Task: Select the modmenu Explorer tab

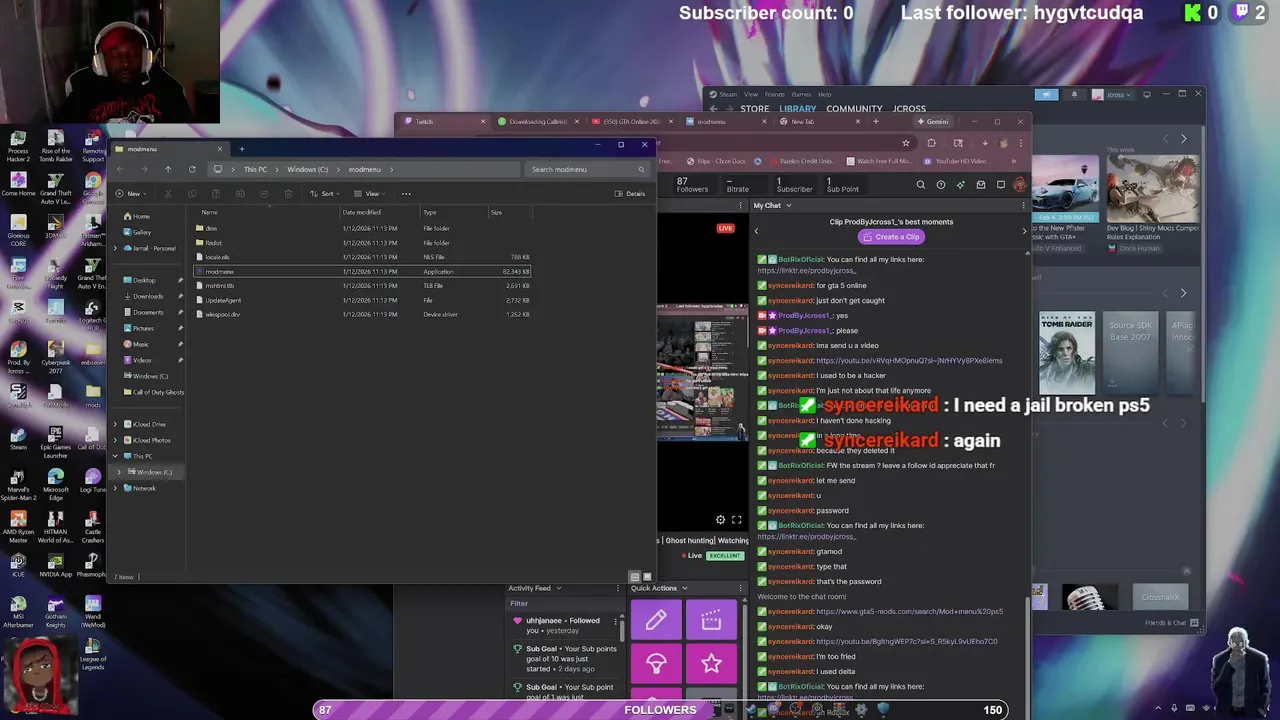Action: [170, 149]
